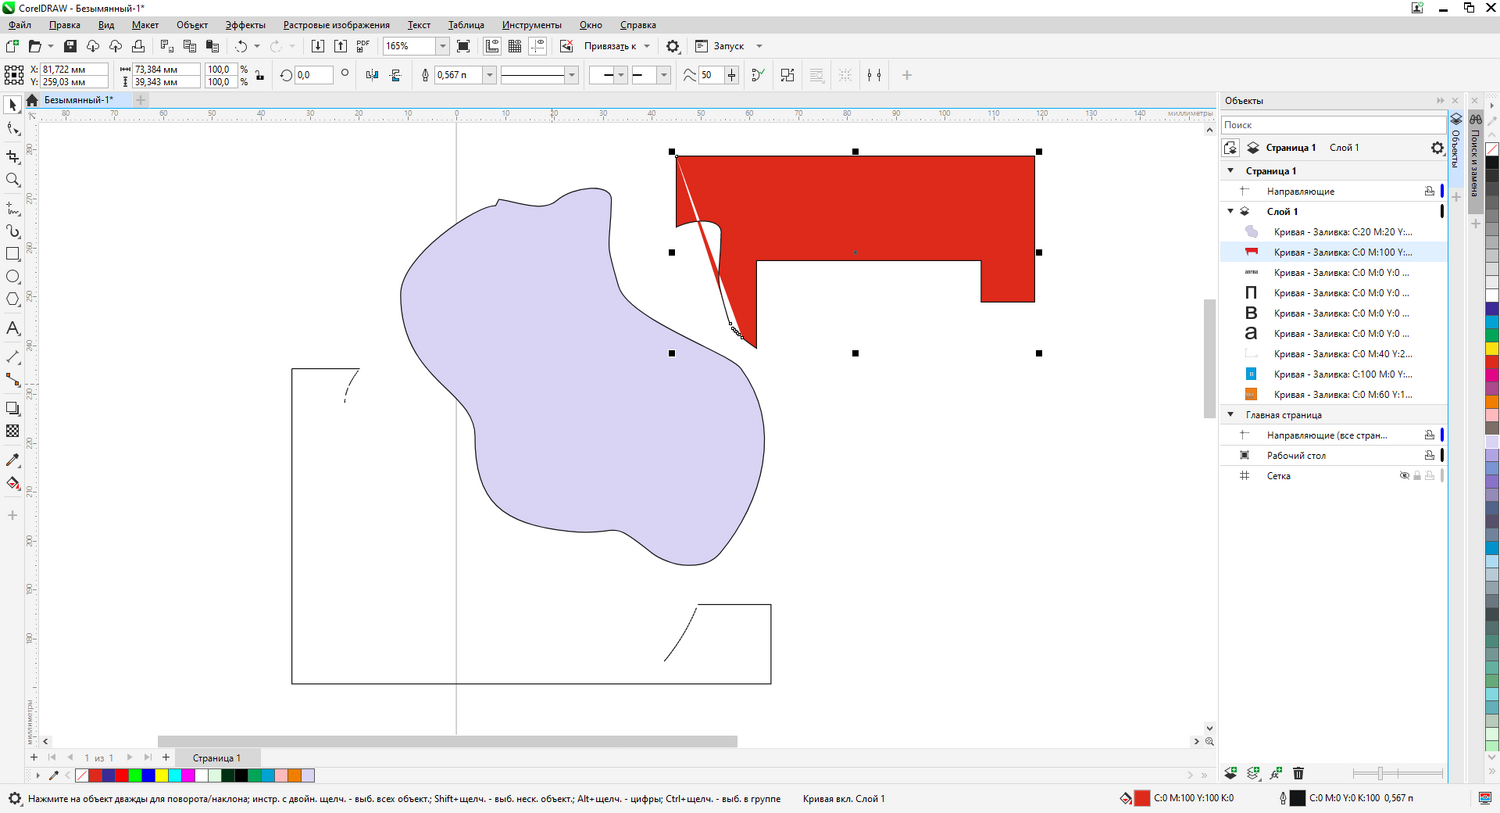Toggle printing for Направляющие layer

tap(1429, 191)
